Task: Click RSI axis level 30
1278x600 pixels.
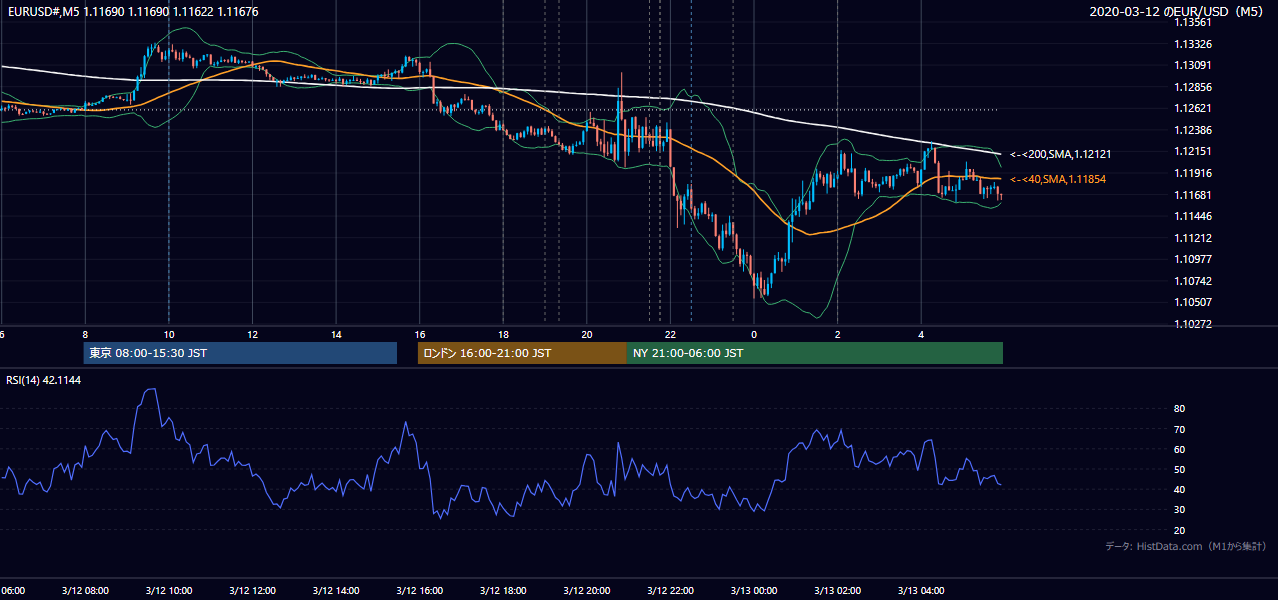Action: pyautogui.click(x=1180, y=510)
